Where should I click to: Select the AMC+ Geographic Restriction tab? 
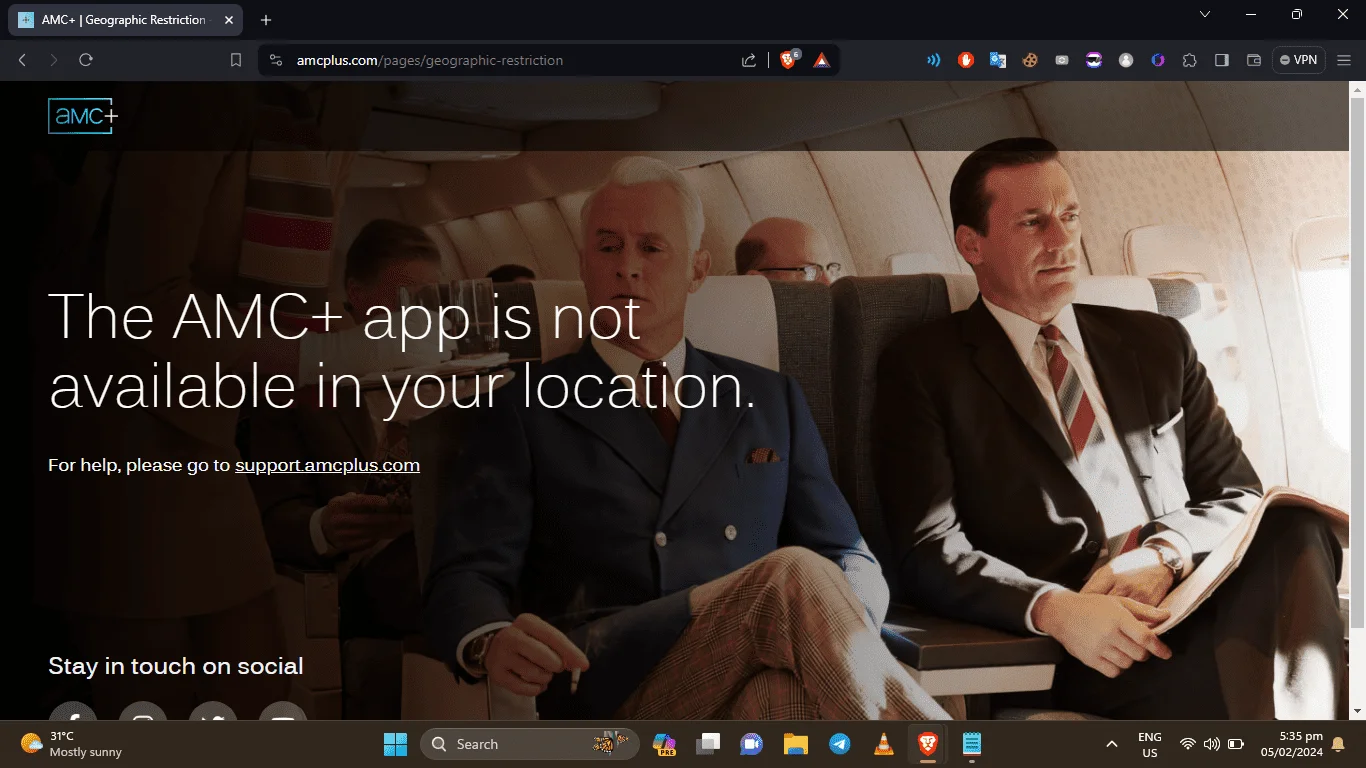pos(124,20)
